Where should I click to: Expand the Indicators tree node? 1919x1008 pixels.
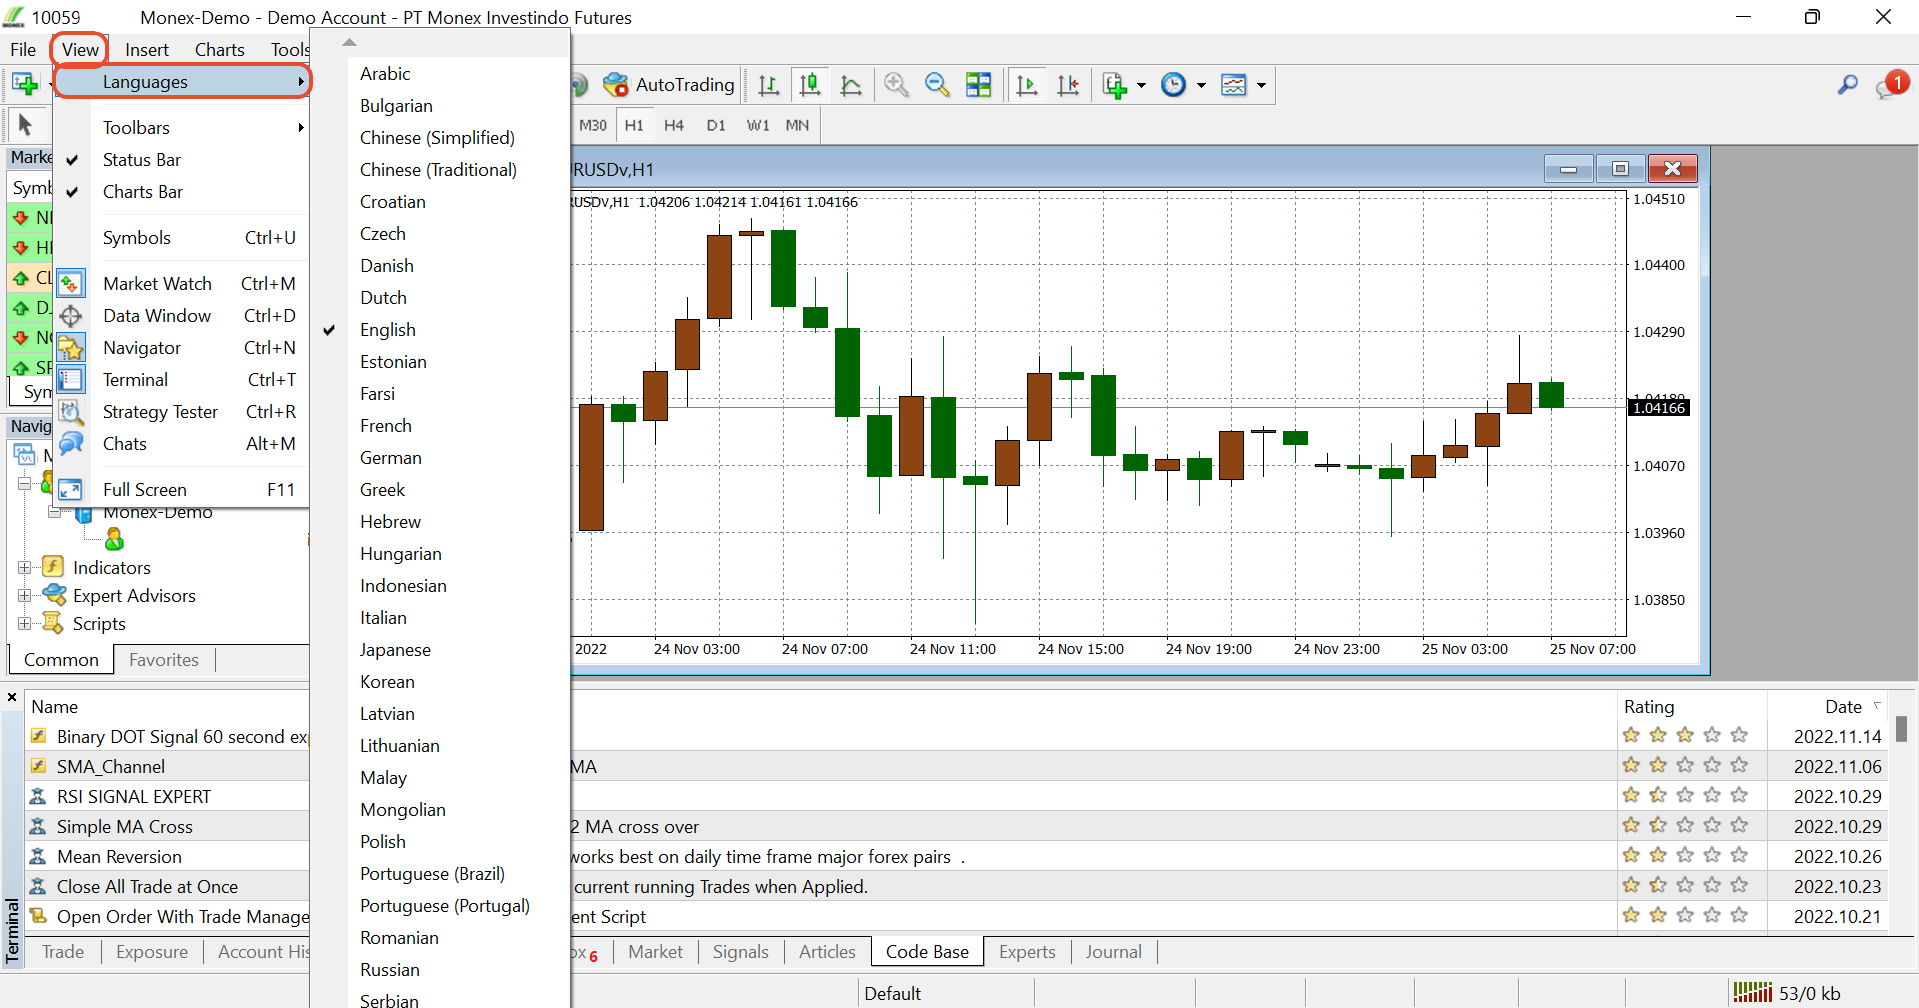click(x=24, y=567)
